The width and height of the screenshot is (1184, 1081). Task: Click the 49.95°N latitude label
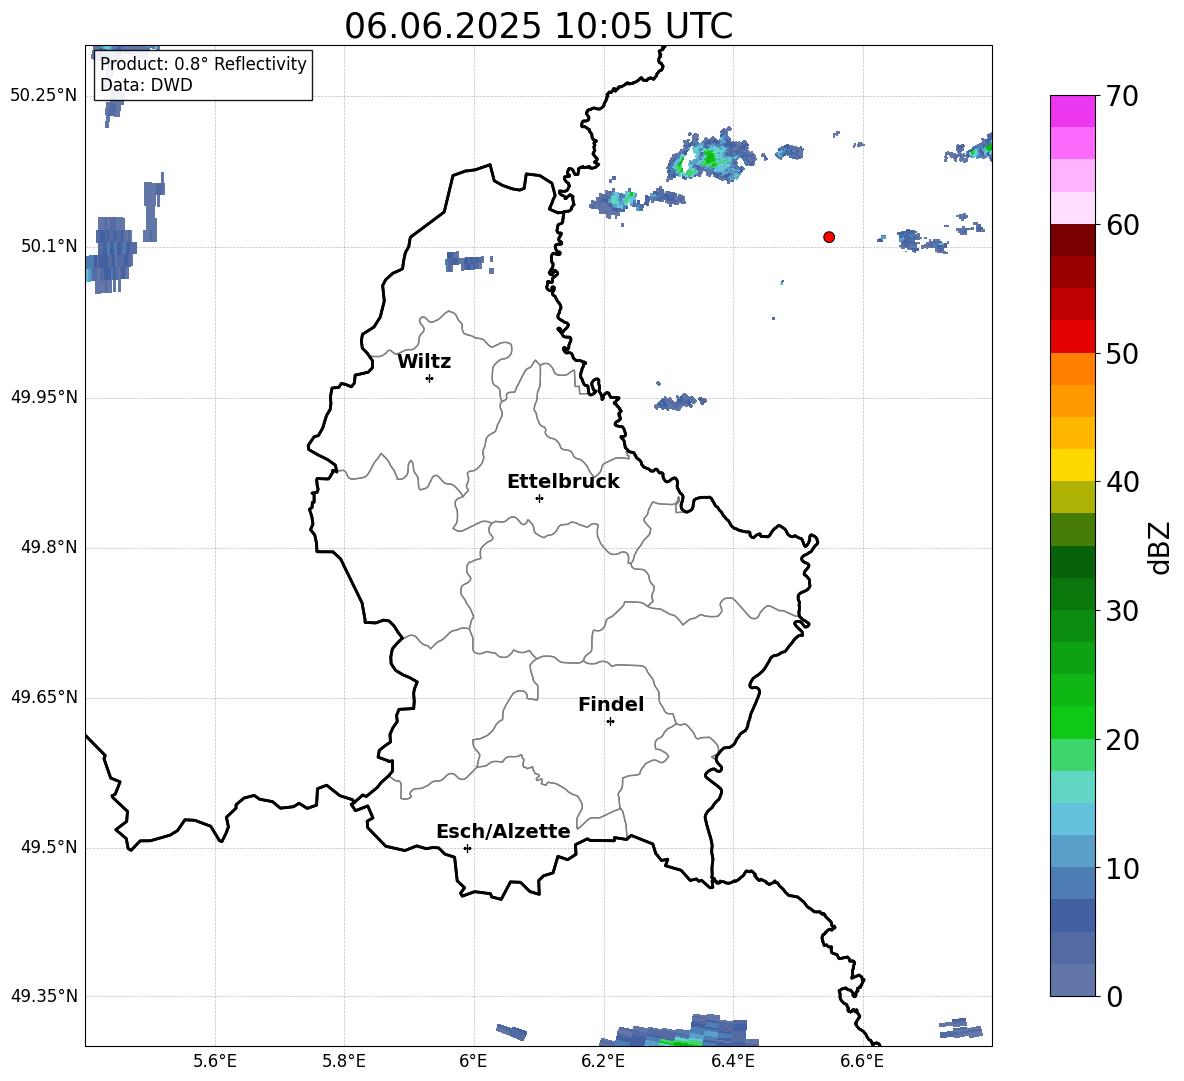click(44, 397)
